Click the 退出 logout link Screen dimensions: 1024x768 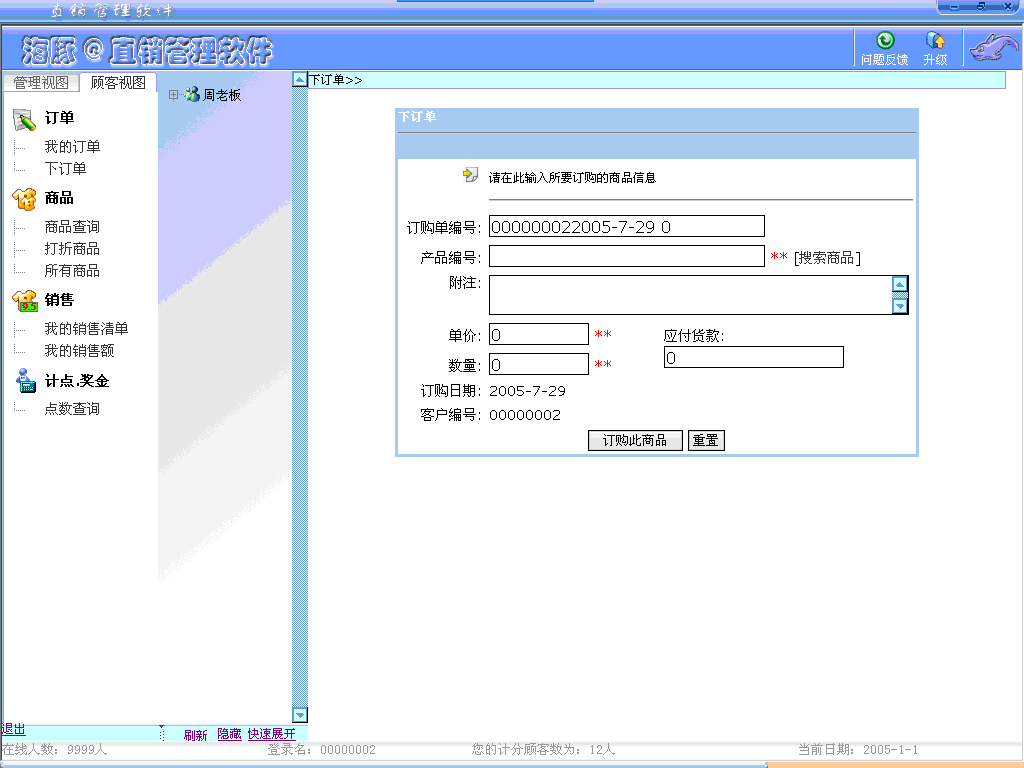[x=13, y=729]
